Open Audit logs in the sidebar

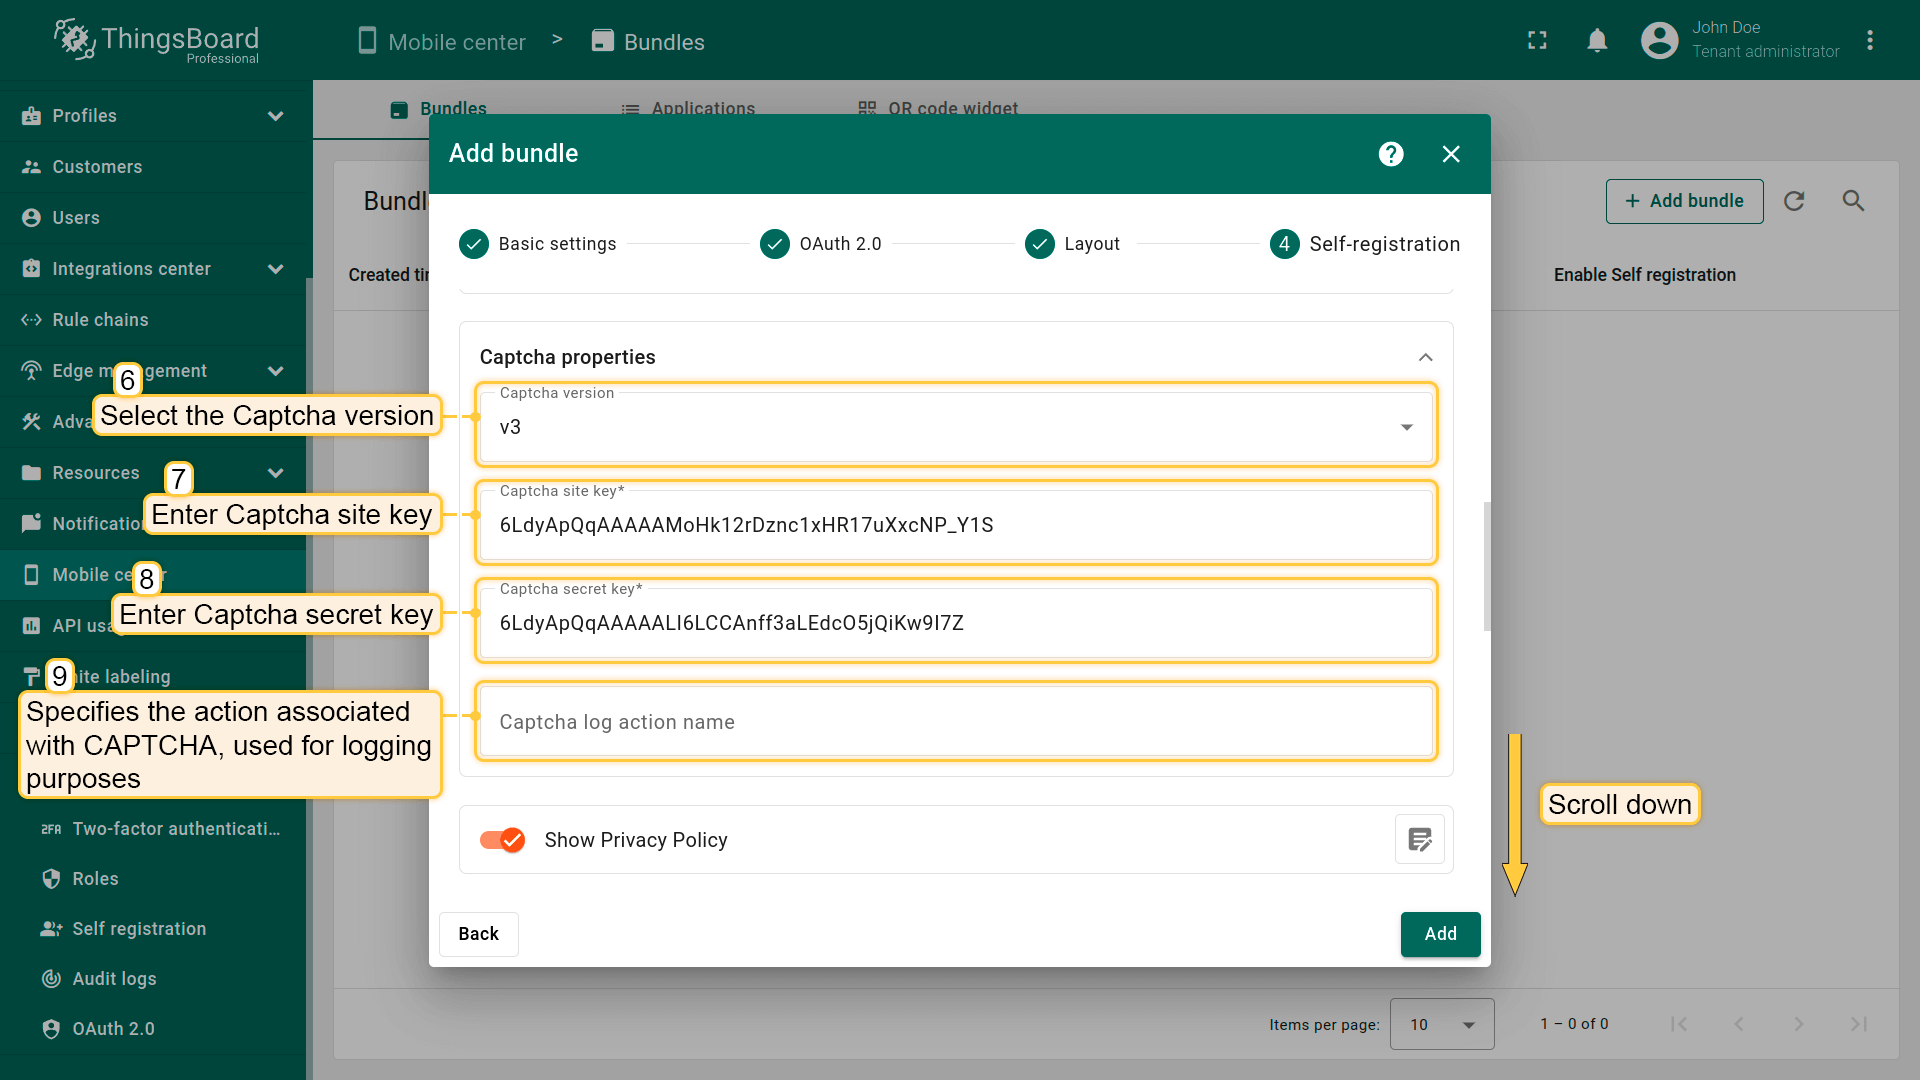(x=114, y=979)
